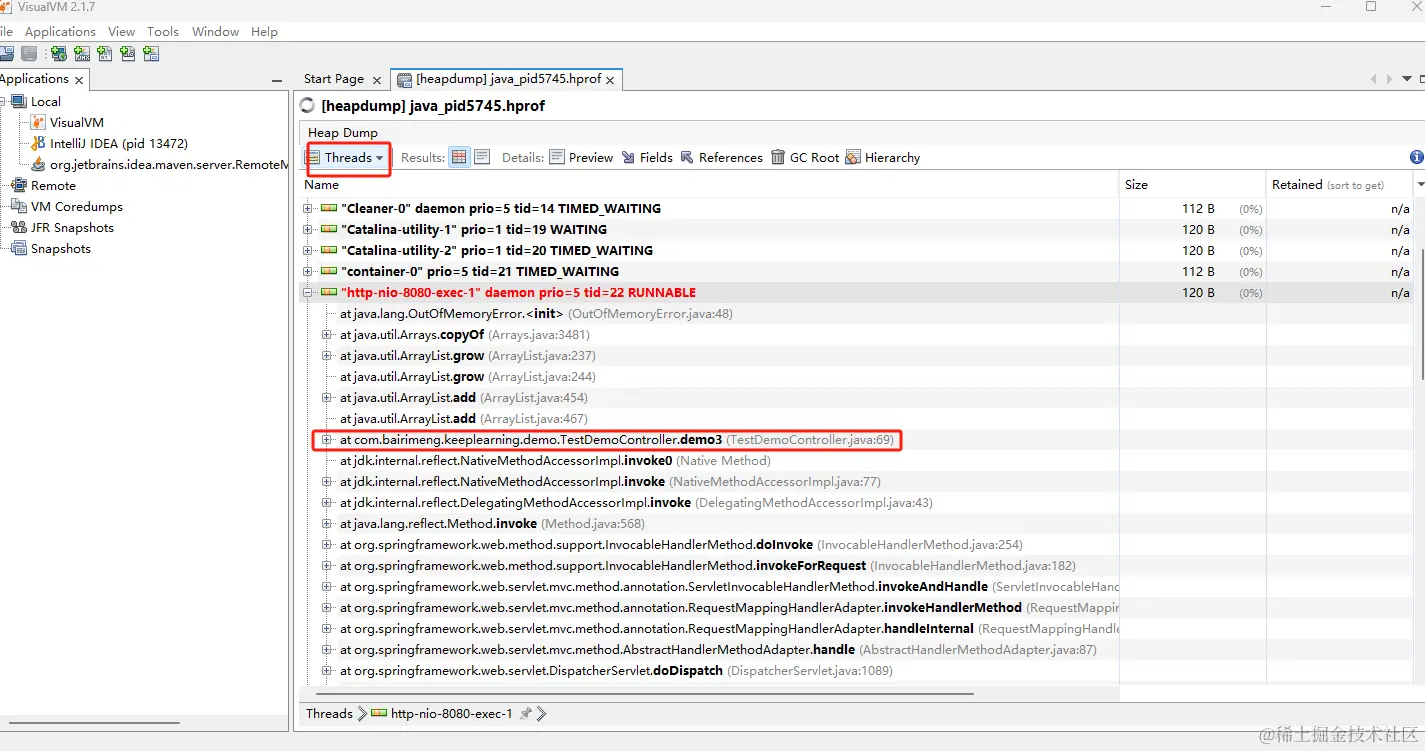
Task: Click the breadcrumb thread icon before http-nio-8080-exec-1
Action: tap(378, 714)
